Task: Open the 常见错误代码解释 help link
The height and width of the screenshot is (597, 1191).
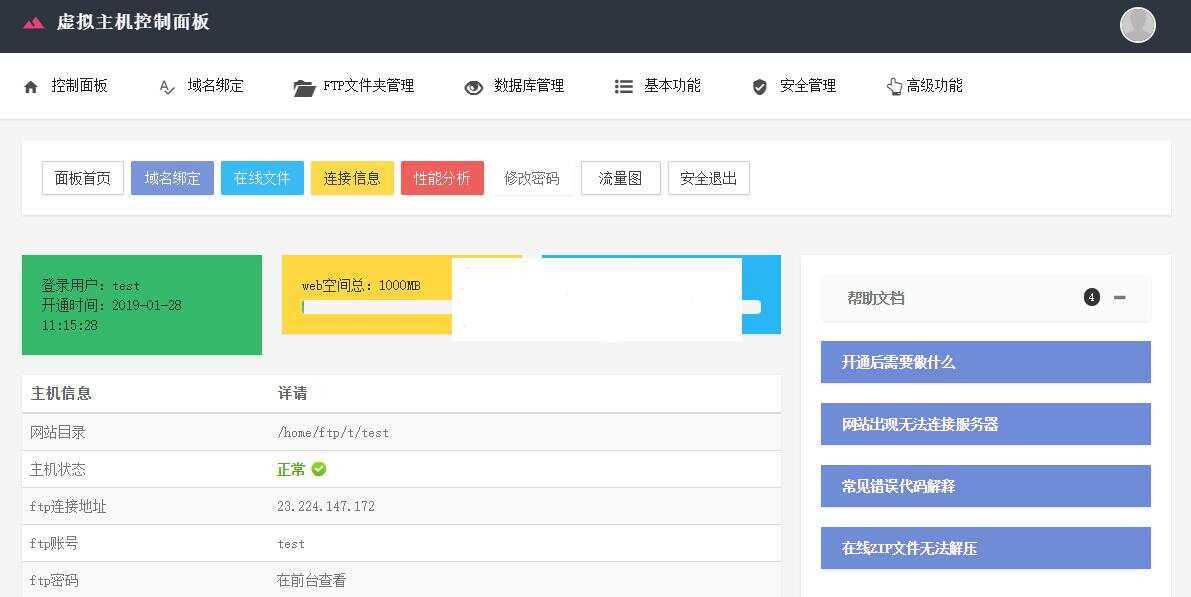Action: pyautogui.click(x=985, y=486)
